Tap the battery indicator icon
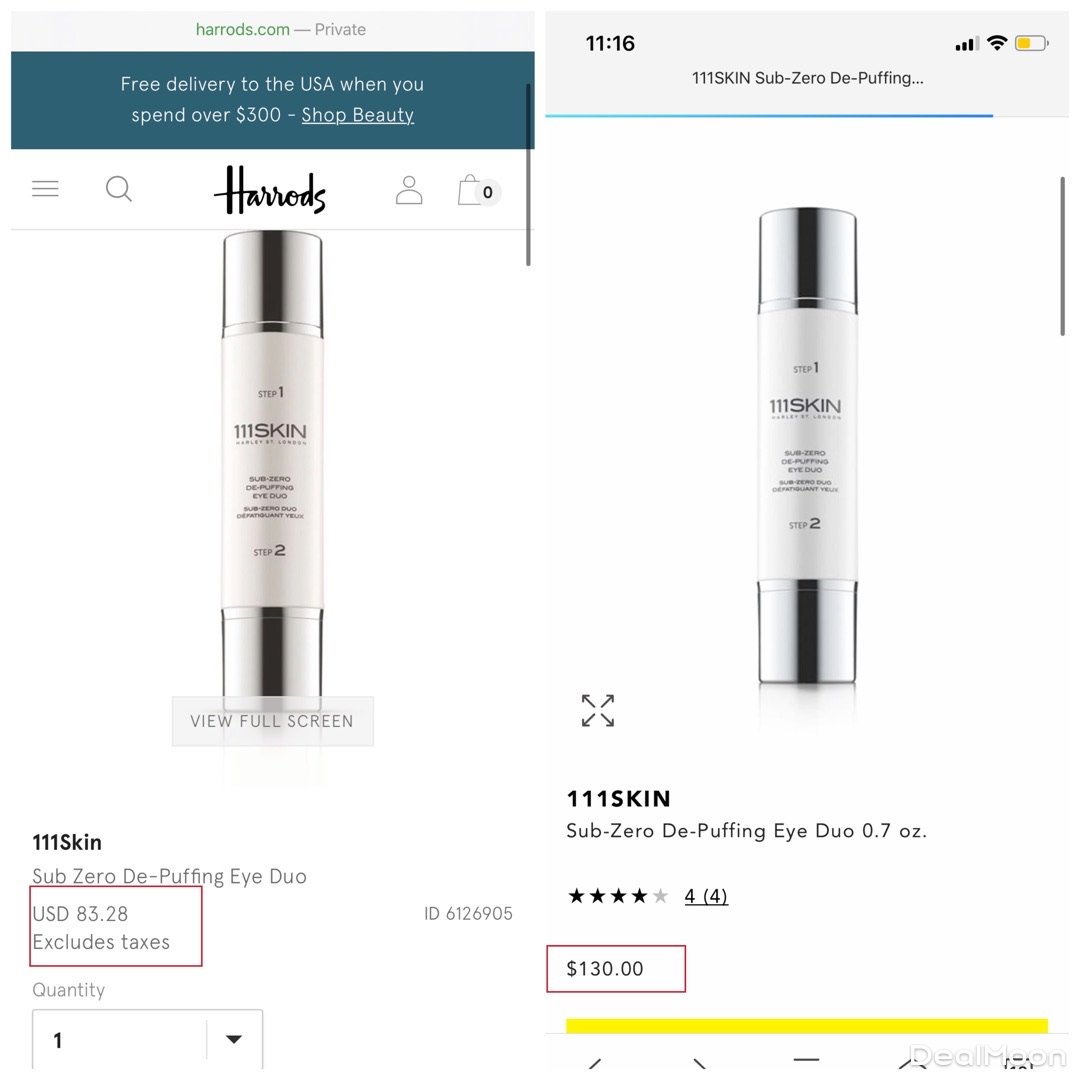This screenshot has width=1080, height=1080. click(1031, 43)
